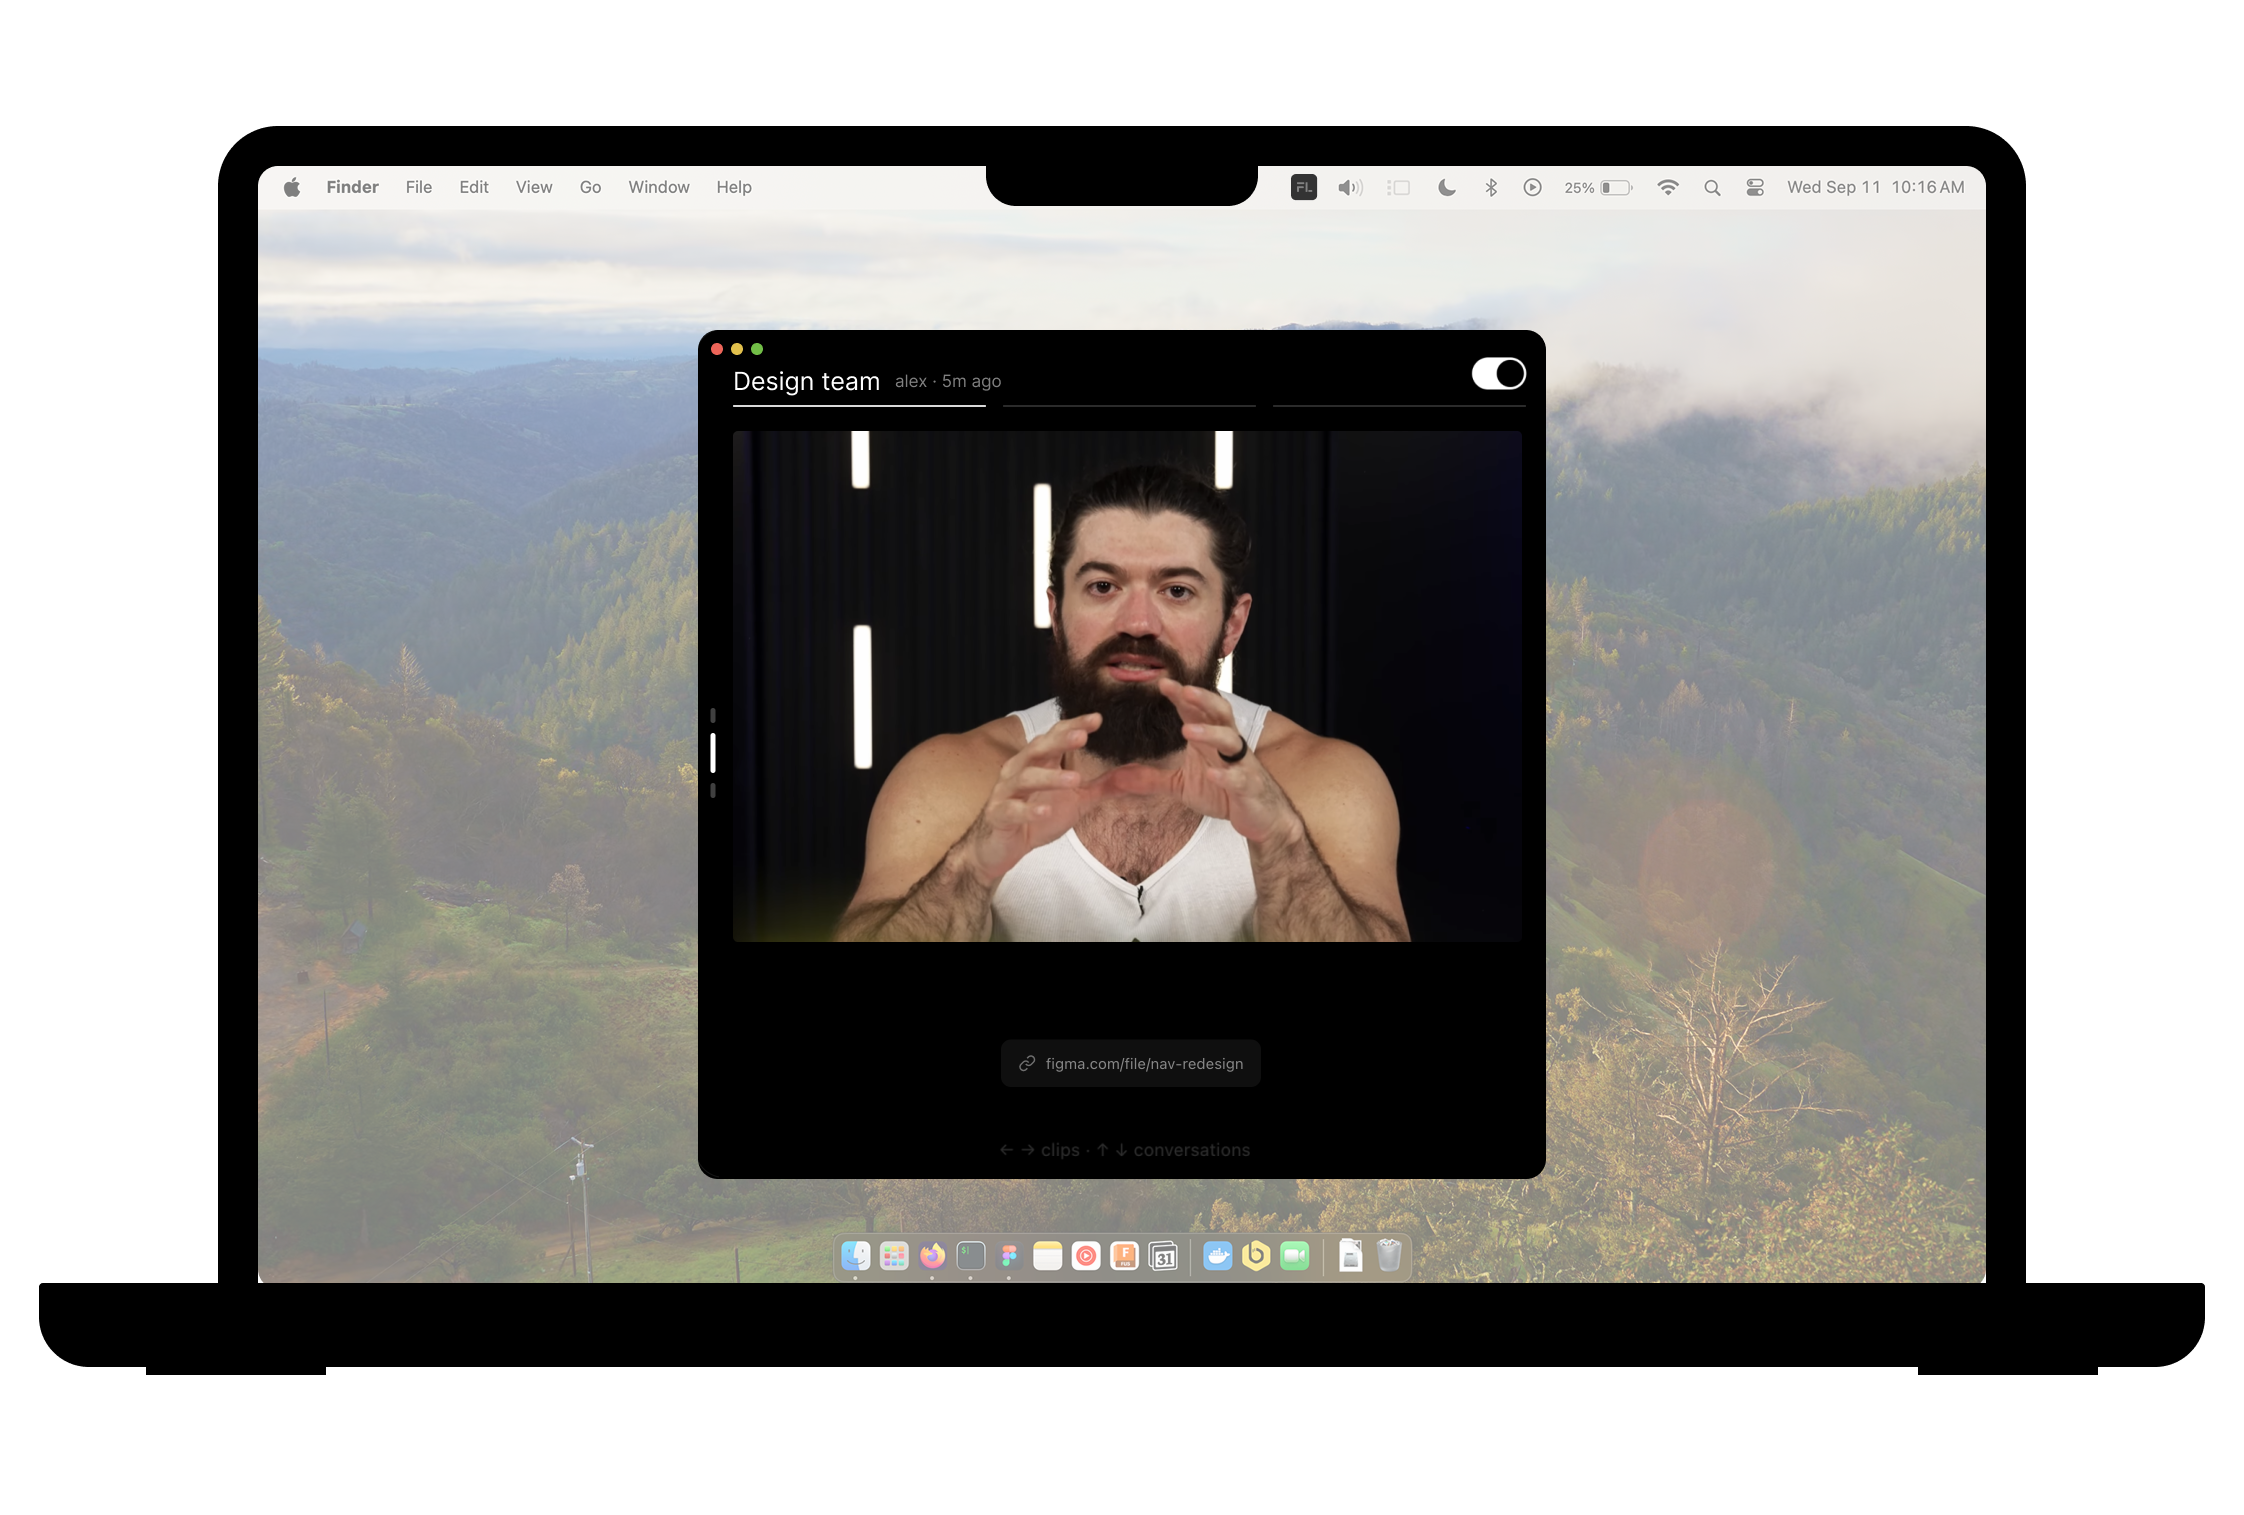Screen dimensions: 2244x1515
Task: Click the Design team conversation title
Action: coord(806,381)
